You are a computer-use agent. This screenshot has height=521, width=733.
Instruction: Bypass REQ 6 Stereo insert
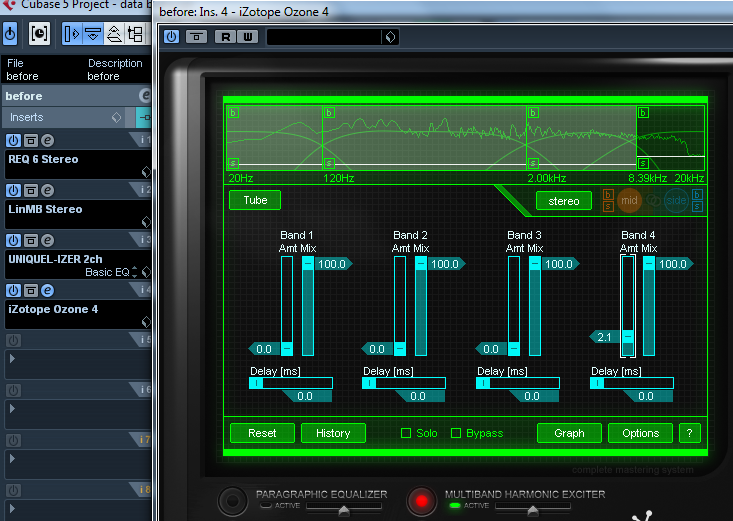pyautogui.click(x=30, y=140)
